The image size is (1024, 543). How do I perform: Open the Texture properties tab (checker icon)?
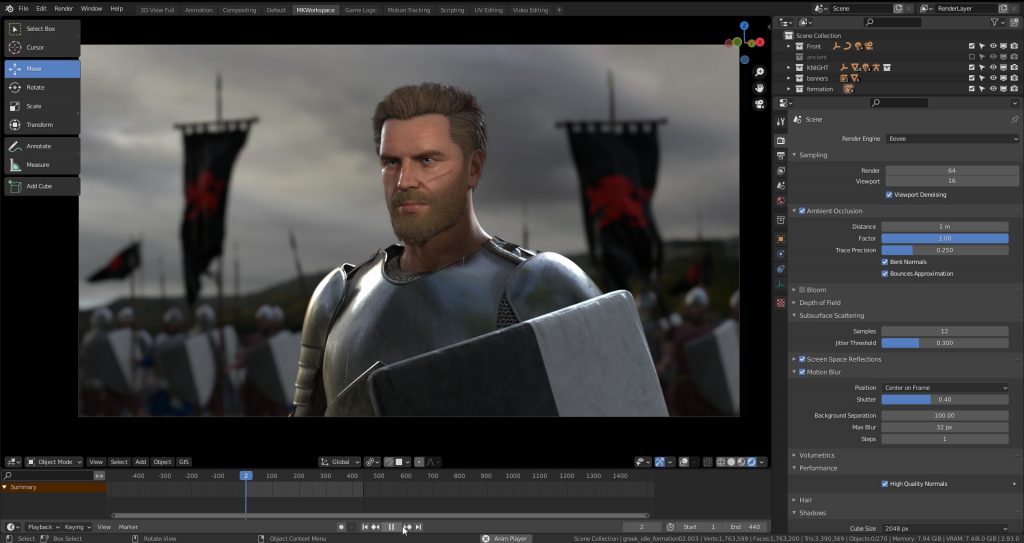point(780,303)
